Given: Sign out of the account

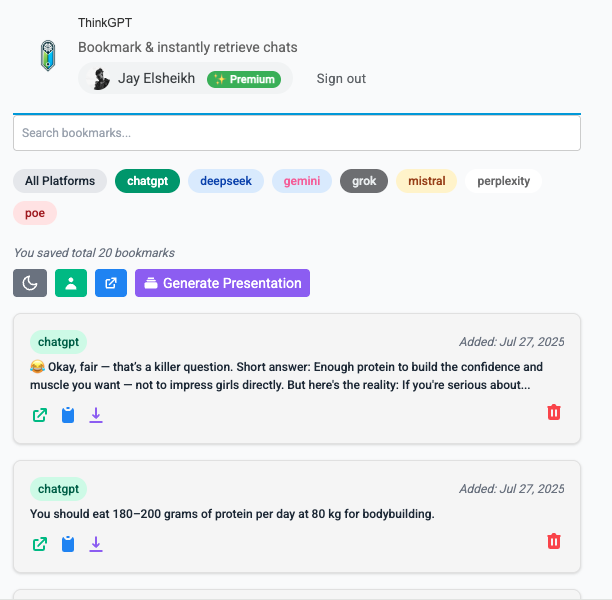Looking at the screenshot, I should click(341, 78).
